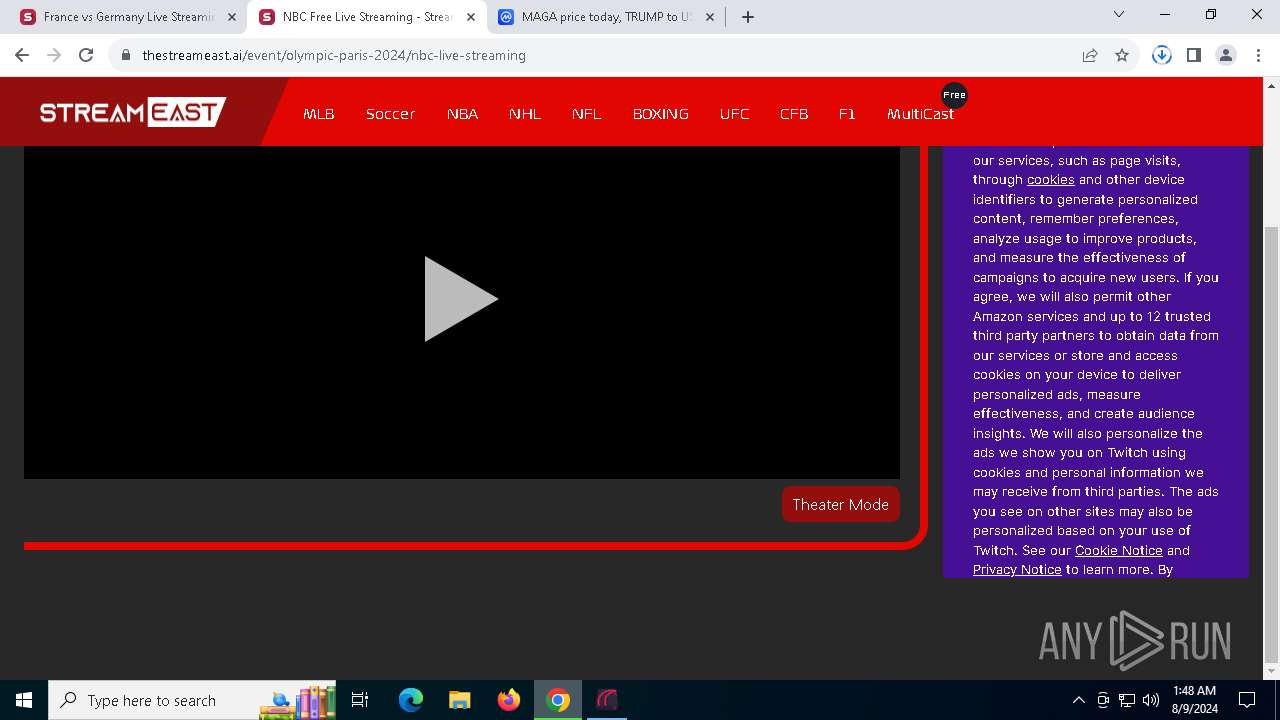Open a new browser tab

pyautogui.click(x=748, y=17)
